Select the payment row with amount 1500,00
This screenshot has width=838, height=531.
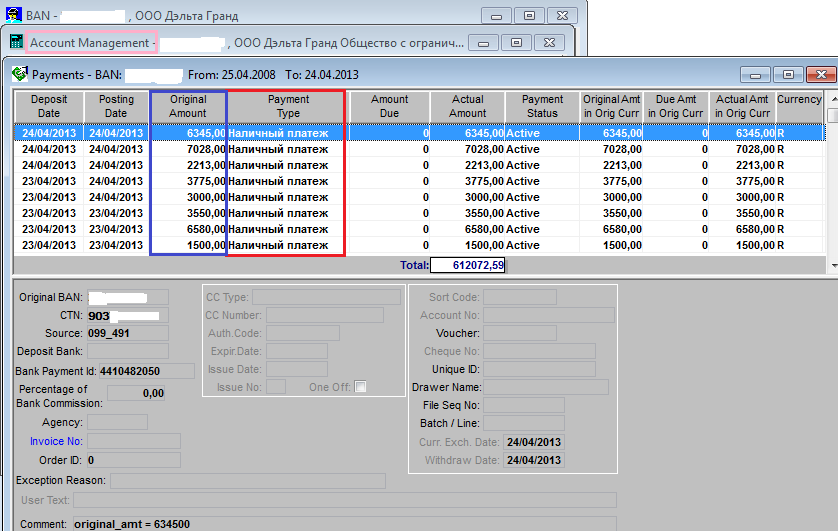418,245
